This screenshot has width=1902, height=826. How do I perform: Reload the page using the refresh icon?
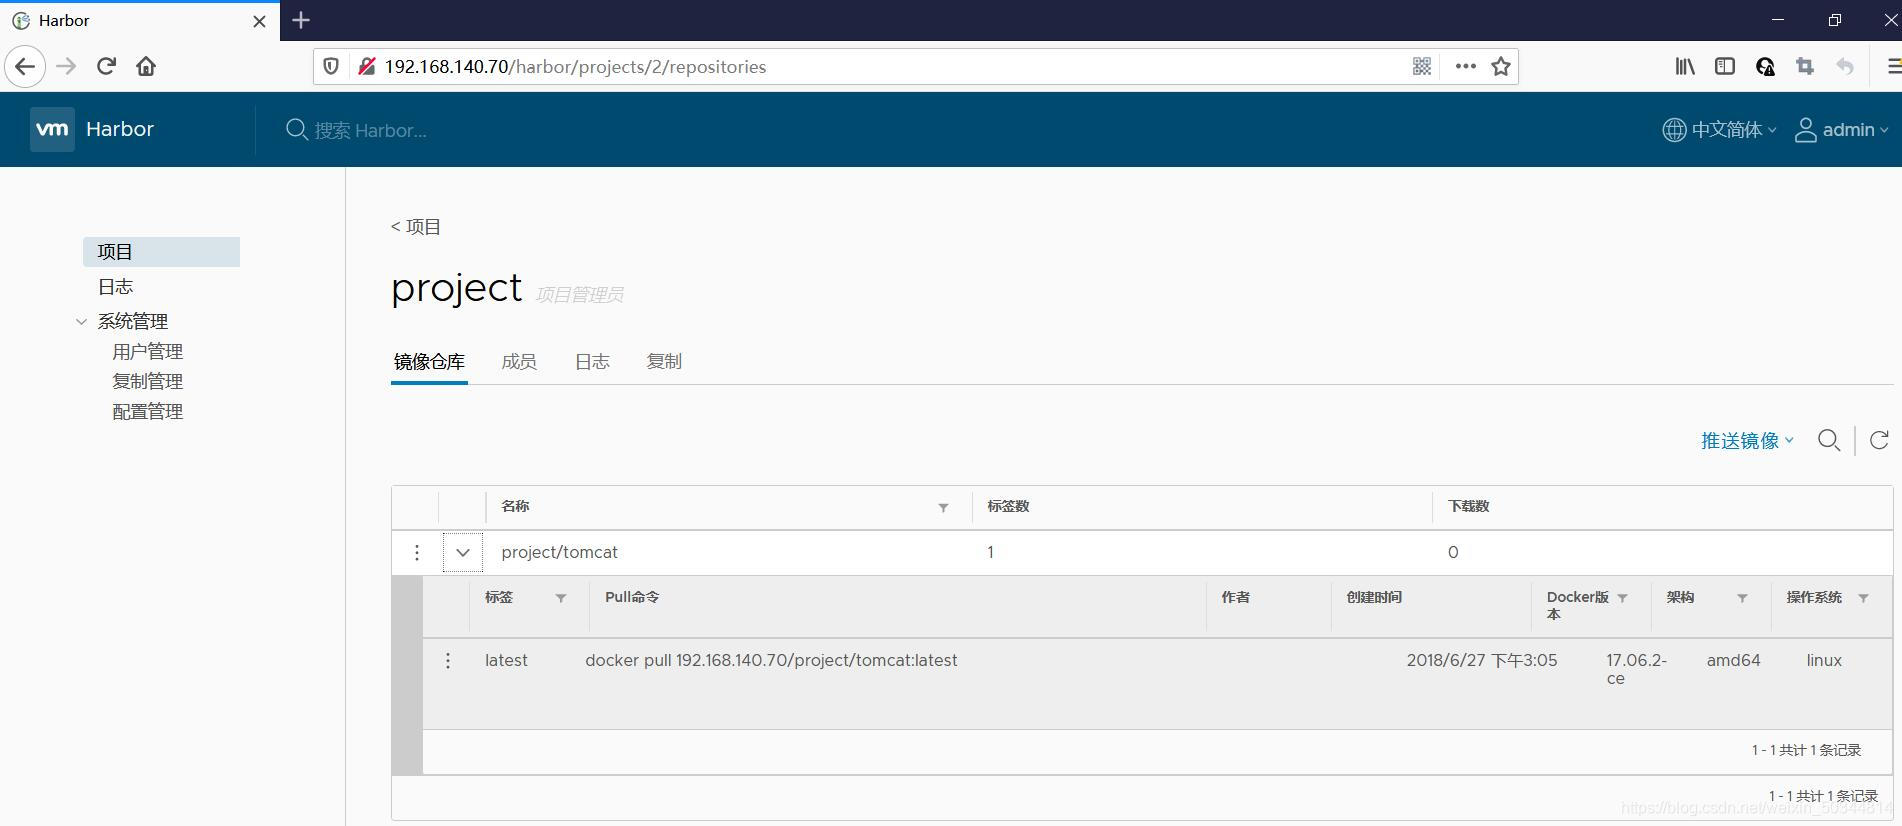(x=106, y=67)
